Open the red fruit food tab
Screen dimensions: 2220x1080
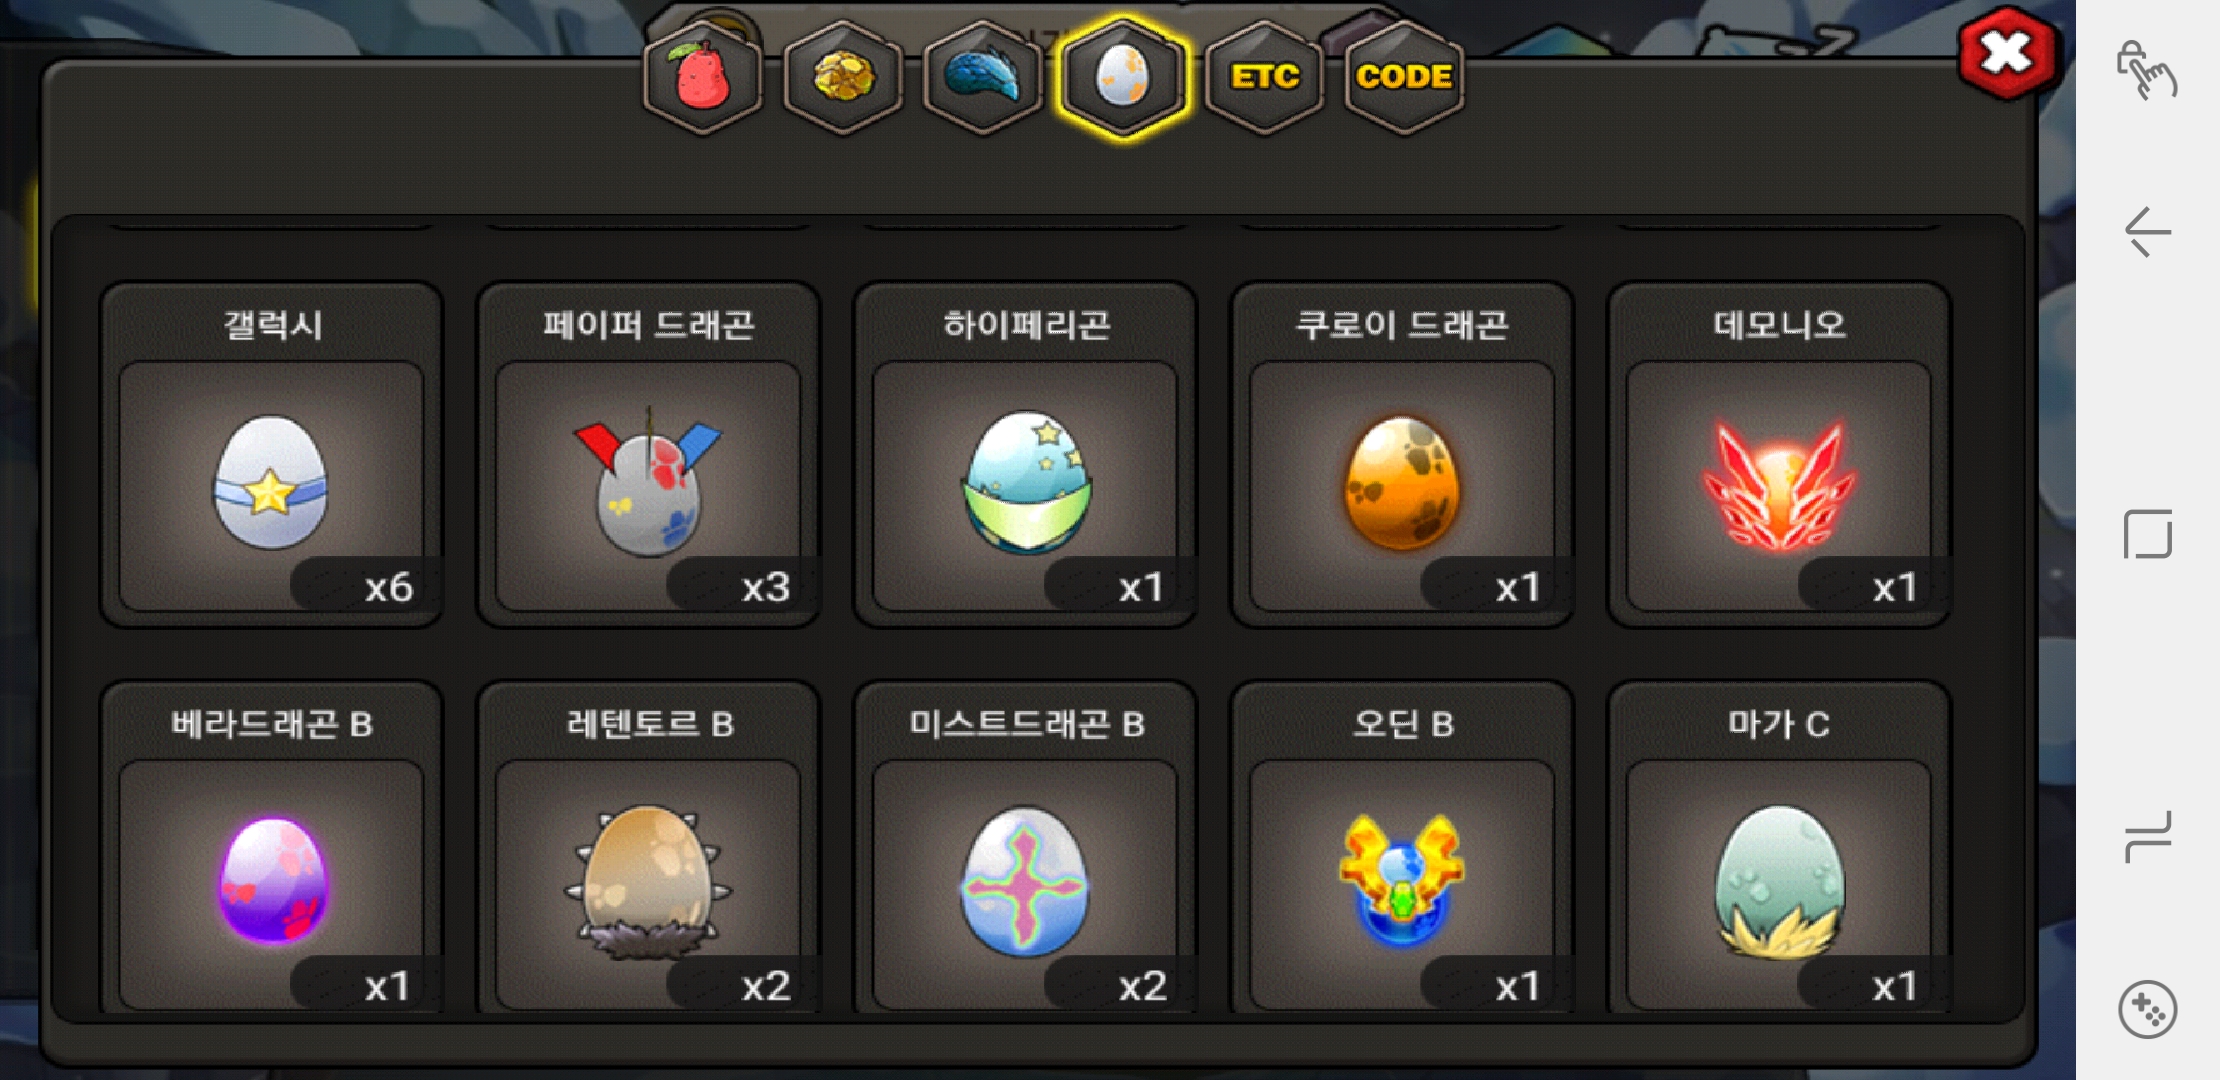pyautogui.click(x=703, y=78)
